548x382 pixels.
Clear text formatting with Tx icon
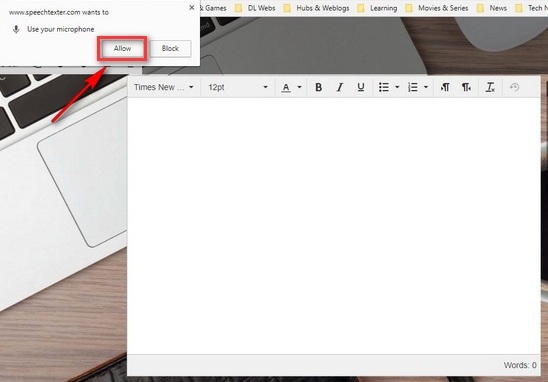coord(490,87)
